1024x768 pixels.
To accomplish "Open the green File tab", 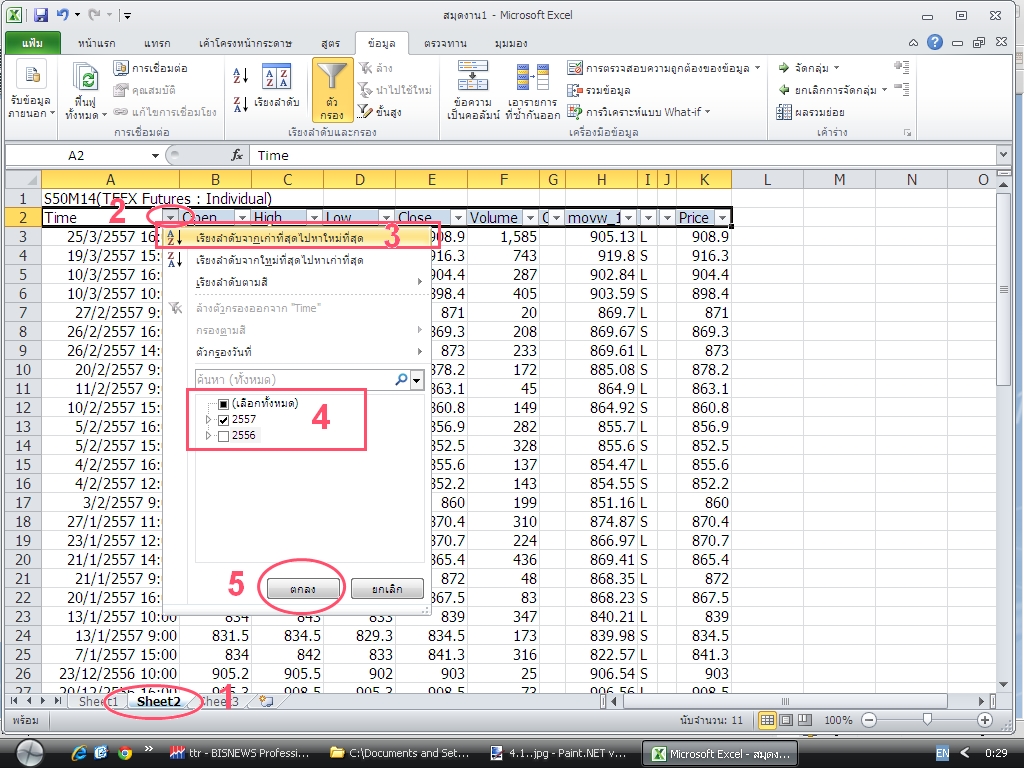I will pos(33,43).
